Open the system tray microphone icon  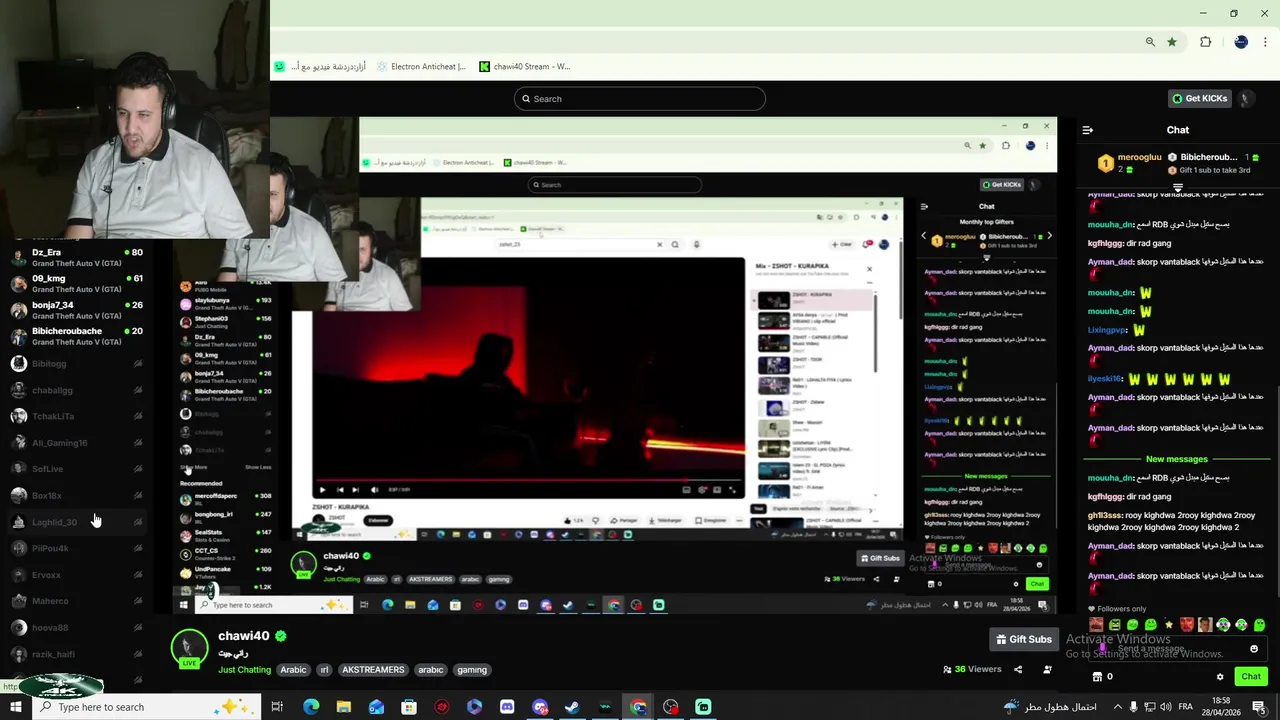pos(1133,707)
